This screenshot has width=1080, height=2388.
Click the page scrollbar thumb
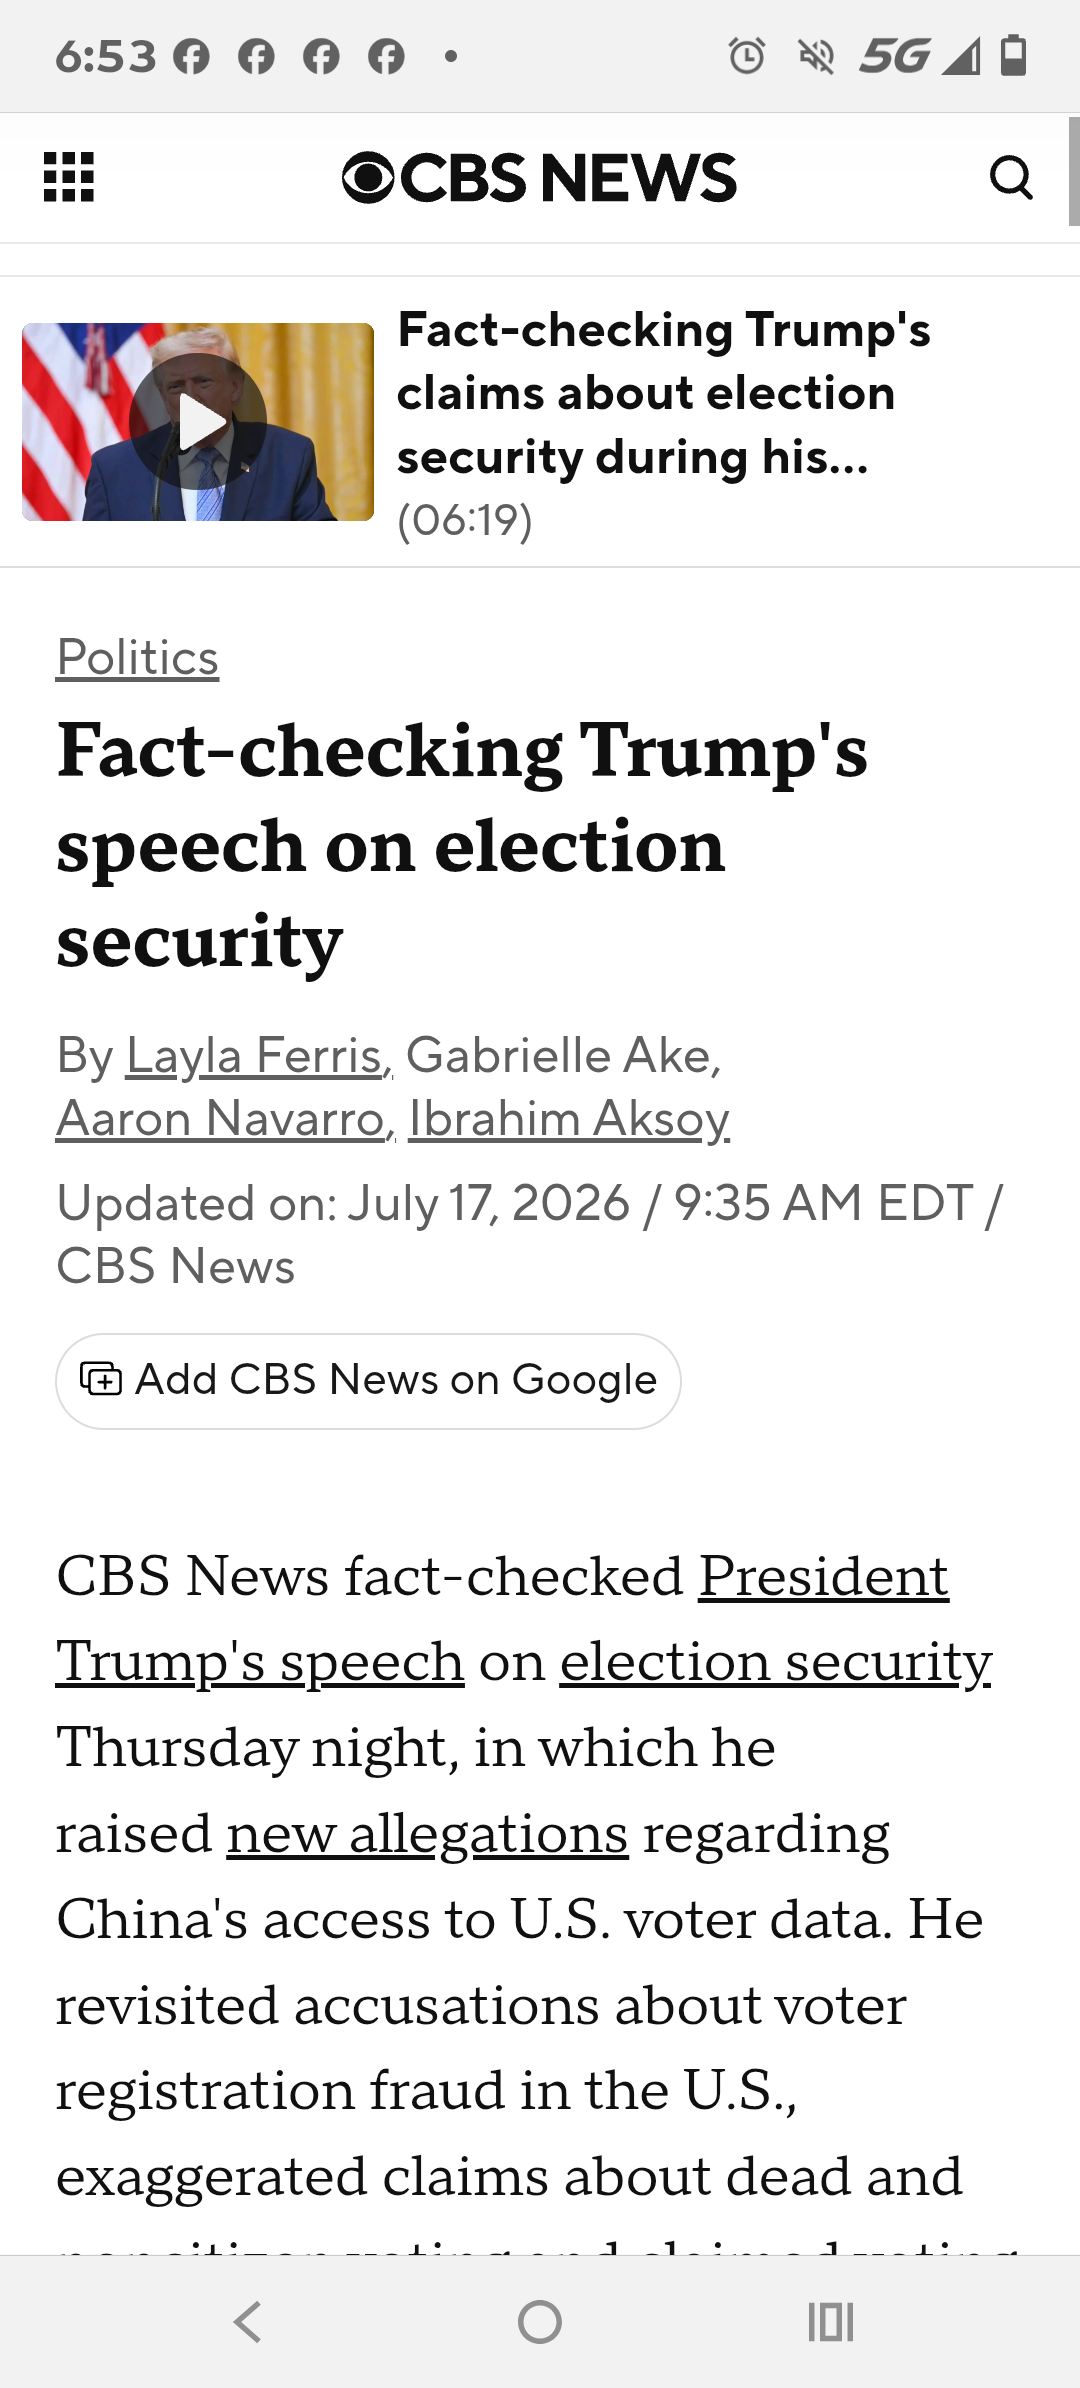click(1074, 171)
